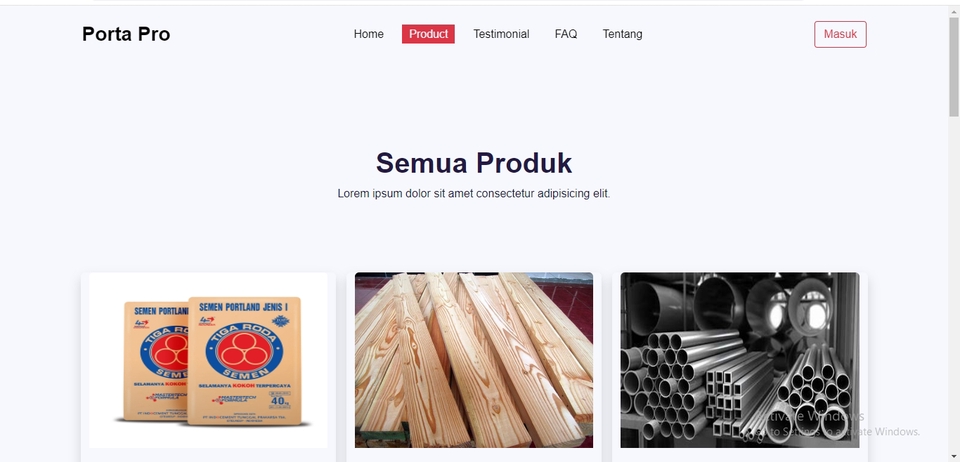This screenshot has width=960, height=462.
Task: Open the wooden planks product image
Action: click(x=474, y=360)
